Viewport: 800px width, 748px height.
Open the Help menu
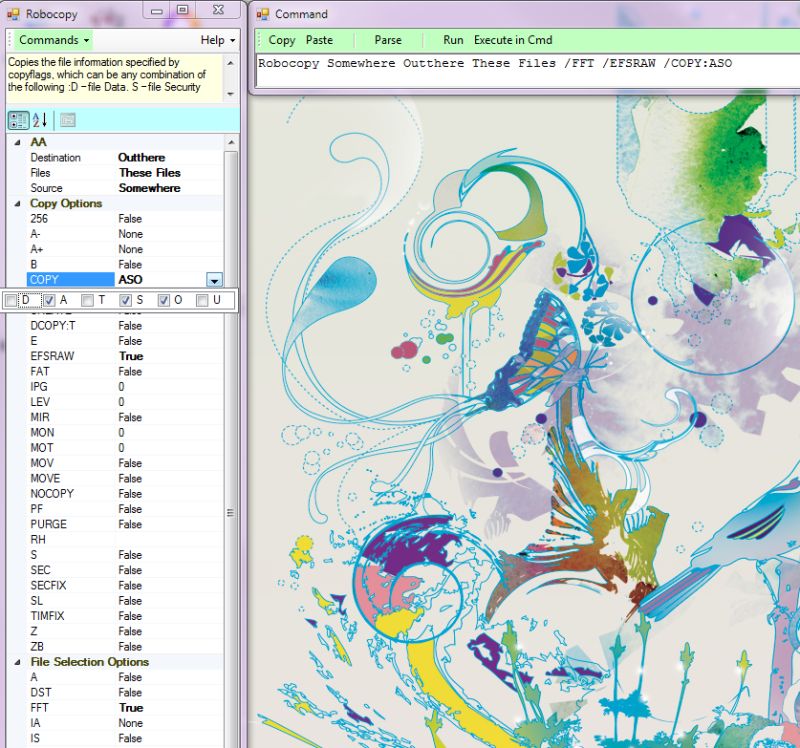click(x=215, y=40)
